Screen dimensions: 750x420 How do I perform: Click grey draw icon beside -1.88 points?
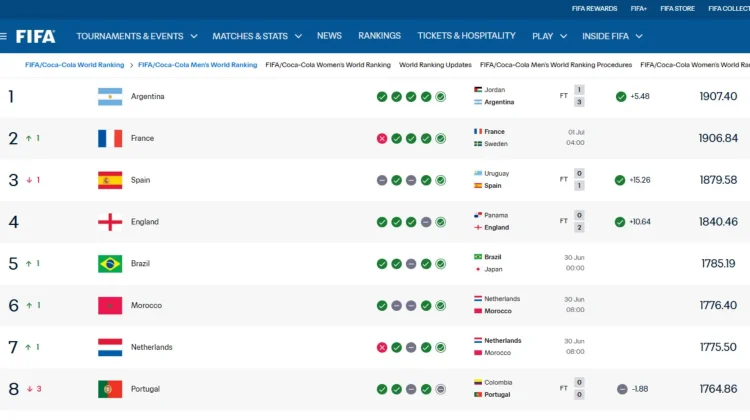[x=622, y=389]
